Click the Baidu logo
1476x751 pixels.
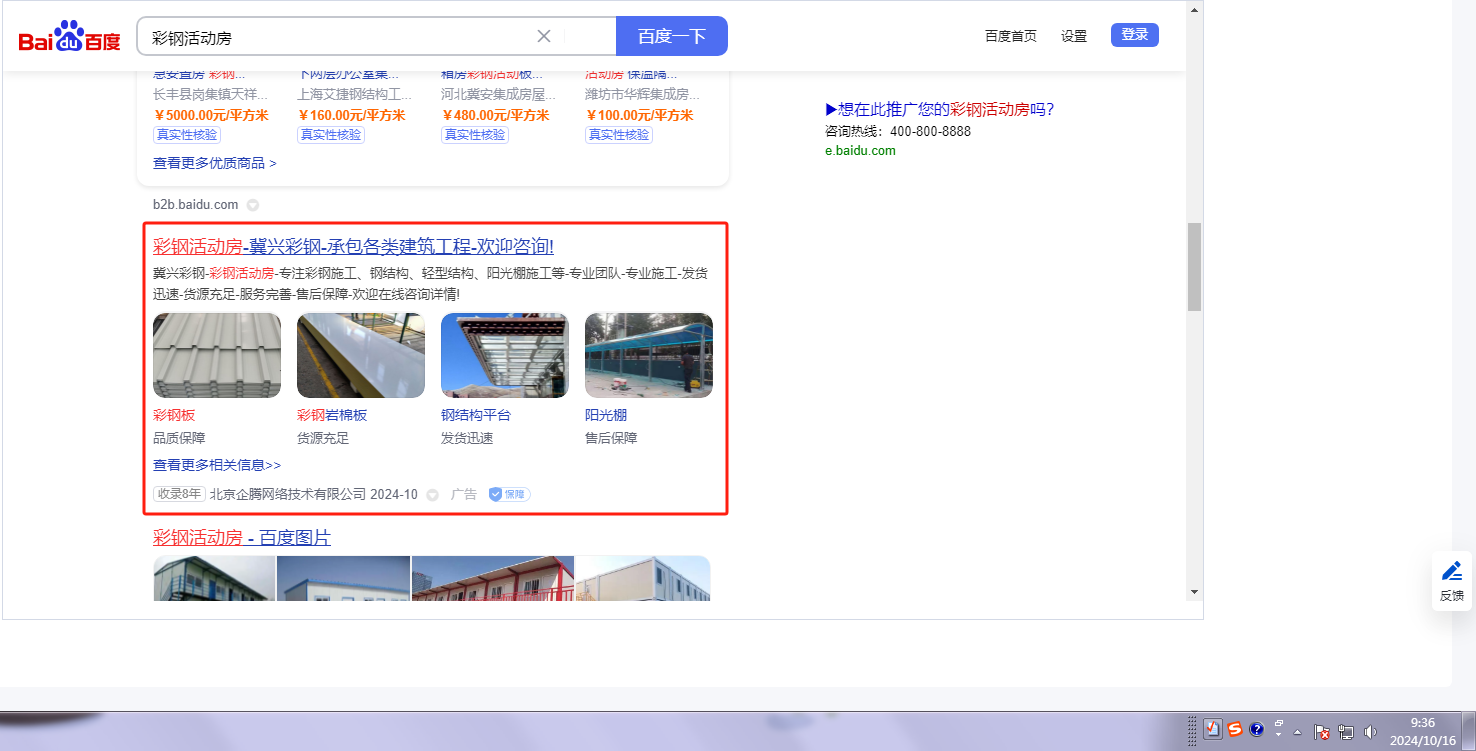69,37
